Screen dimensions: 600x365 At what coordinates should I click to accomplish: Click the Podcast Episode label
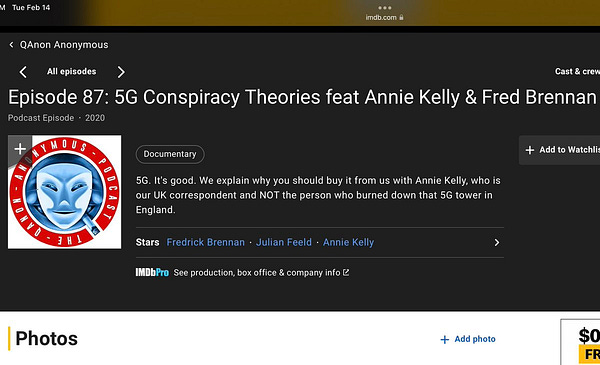[x=41, y=118]
